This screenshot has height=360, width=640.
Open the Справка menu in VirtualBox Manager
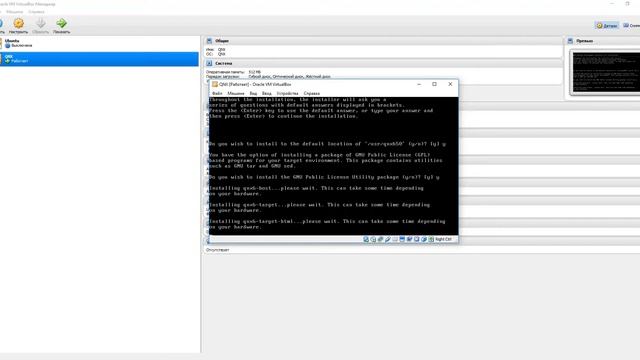[36, 12]
